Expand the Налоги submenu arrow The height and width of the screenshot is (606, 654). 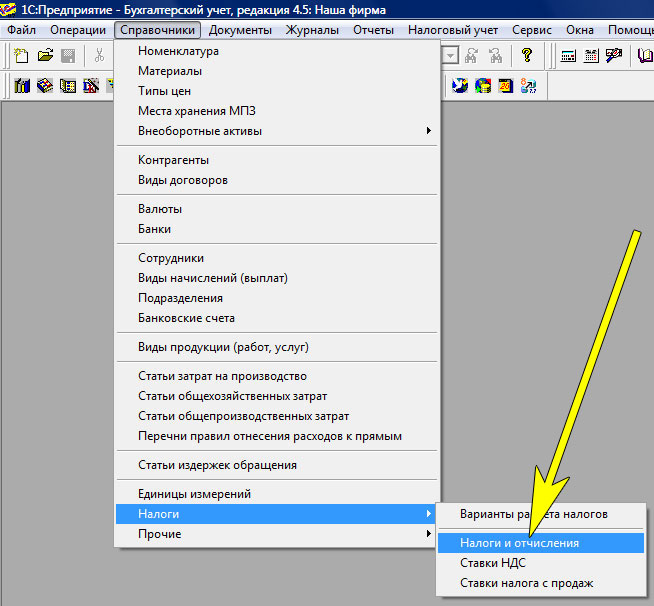point(428,513)
